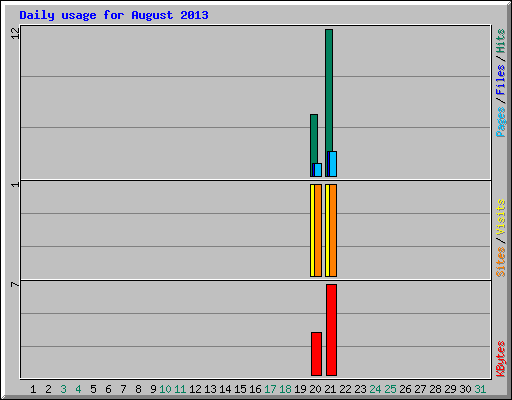The width and height of the screenshot is (512, 400).
Task: Click green weekend day label '11'
Action: click(180, 389)
